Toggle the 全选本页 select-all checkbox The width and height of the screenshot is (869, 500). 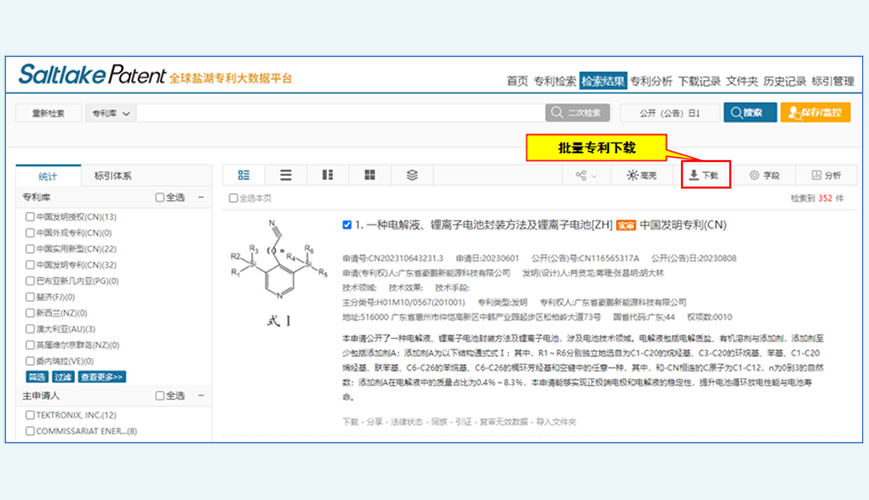point(233,198)
